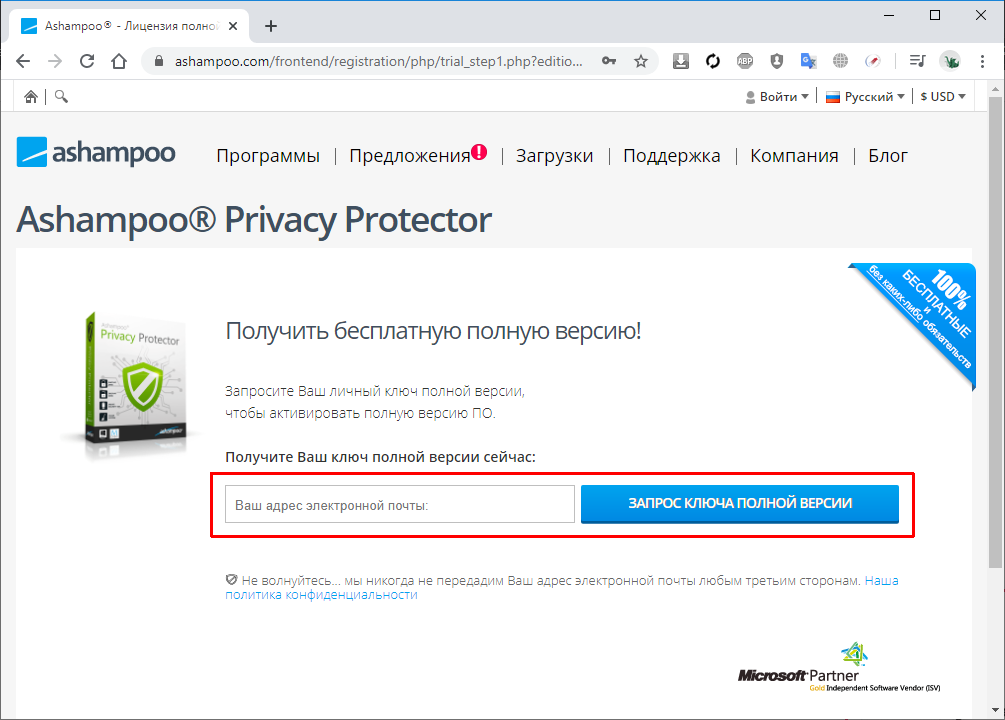Image resolution: width=1005 pixels, height=720 pixels.
Task: Bookmark the page with the star icon
Action: pyautogui.click(x=640, y=60)
